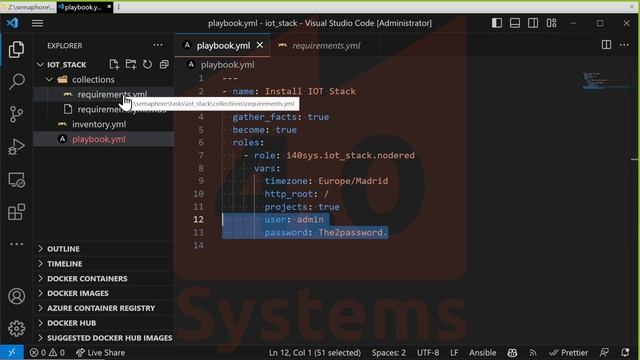Toggle the primary side bar
The image size is (640, 360).
click(497, 23)
